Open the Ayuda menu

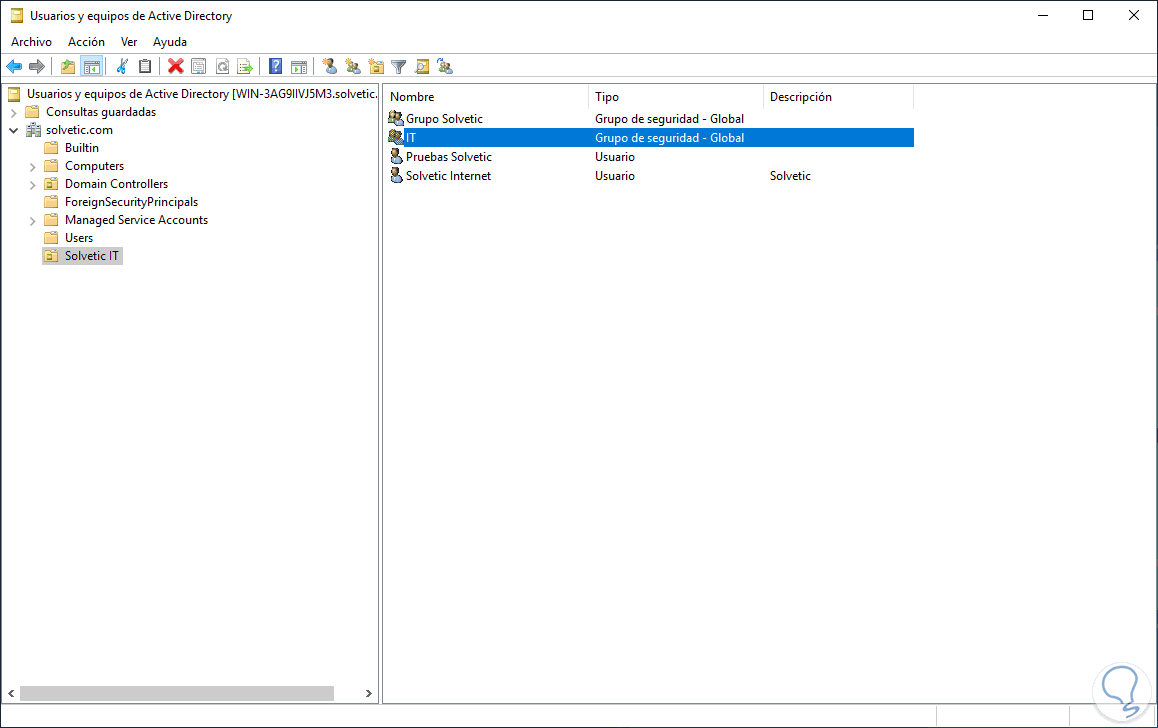pos(170,42)
